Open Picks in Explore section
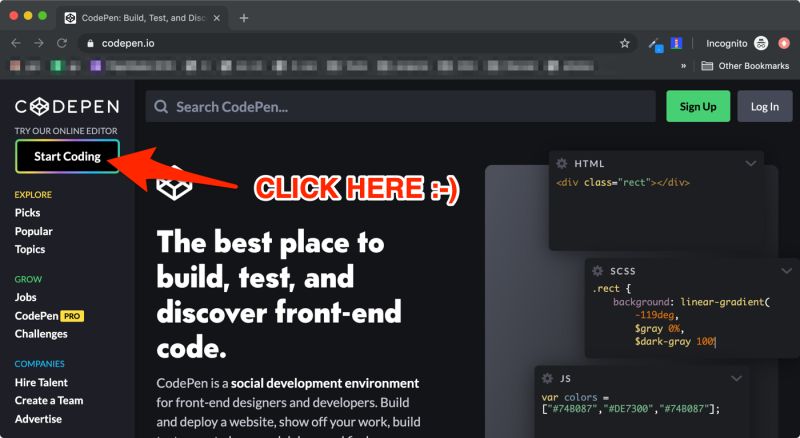This screenshot has width=800, height=438. point(28,212)
